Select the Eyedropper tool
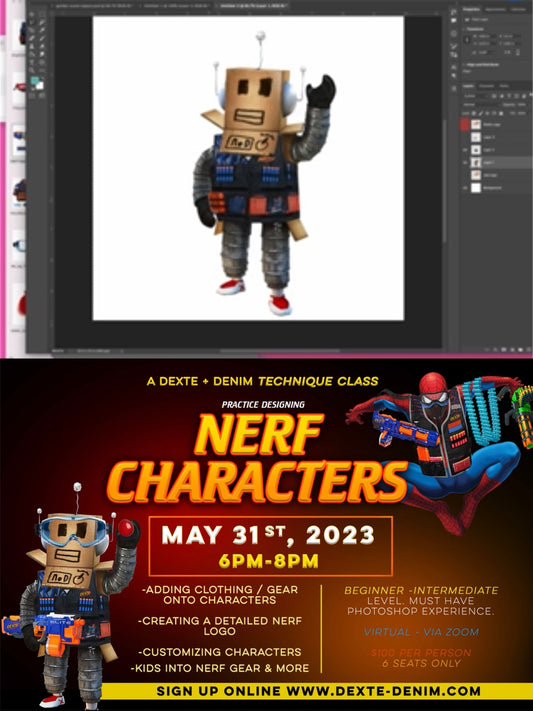This screenshot has height=711, width=533. pyautogui.click(x=42, y=29)
